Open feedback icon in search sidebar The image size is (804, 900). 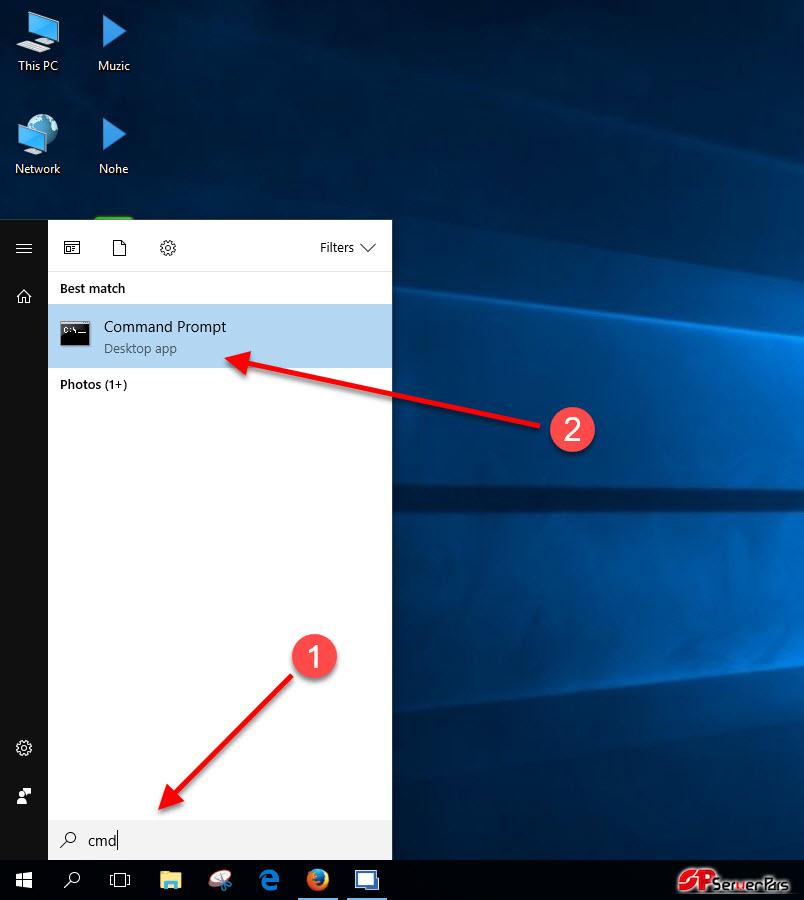pos(24,796)
